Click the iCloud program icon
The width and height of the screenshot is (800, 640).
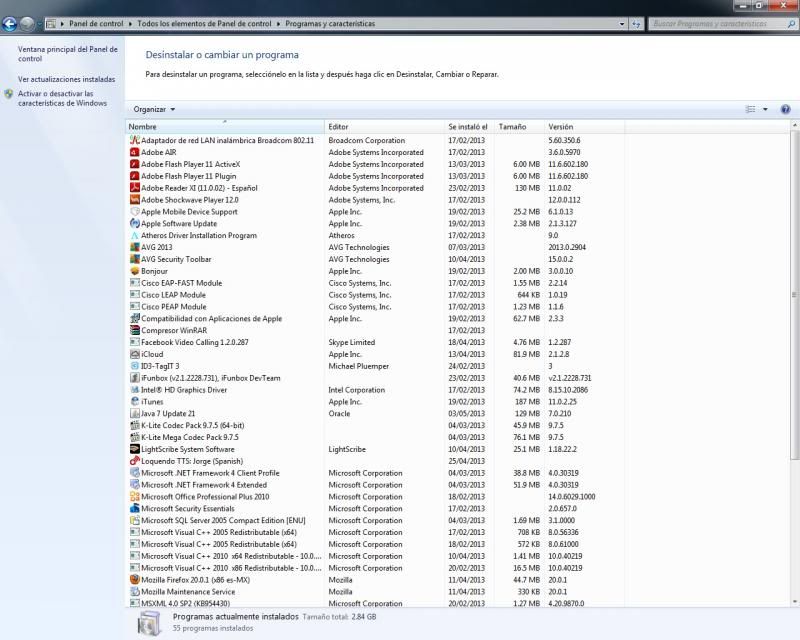[135, 354]
